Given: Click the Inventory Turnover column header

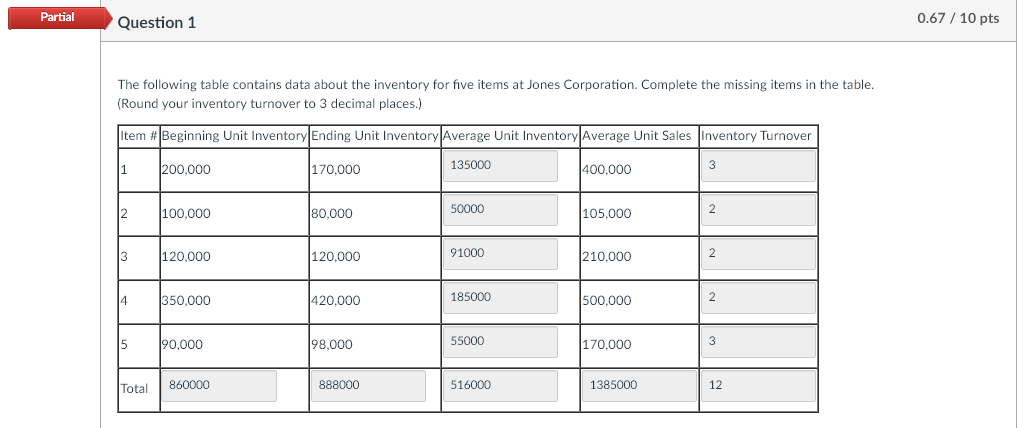Looking at the screenshot, I should tap(756, 136).
